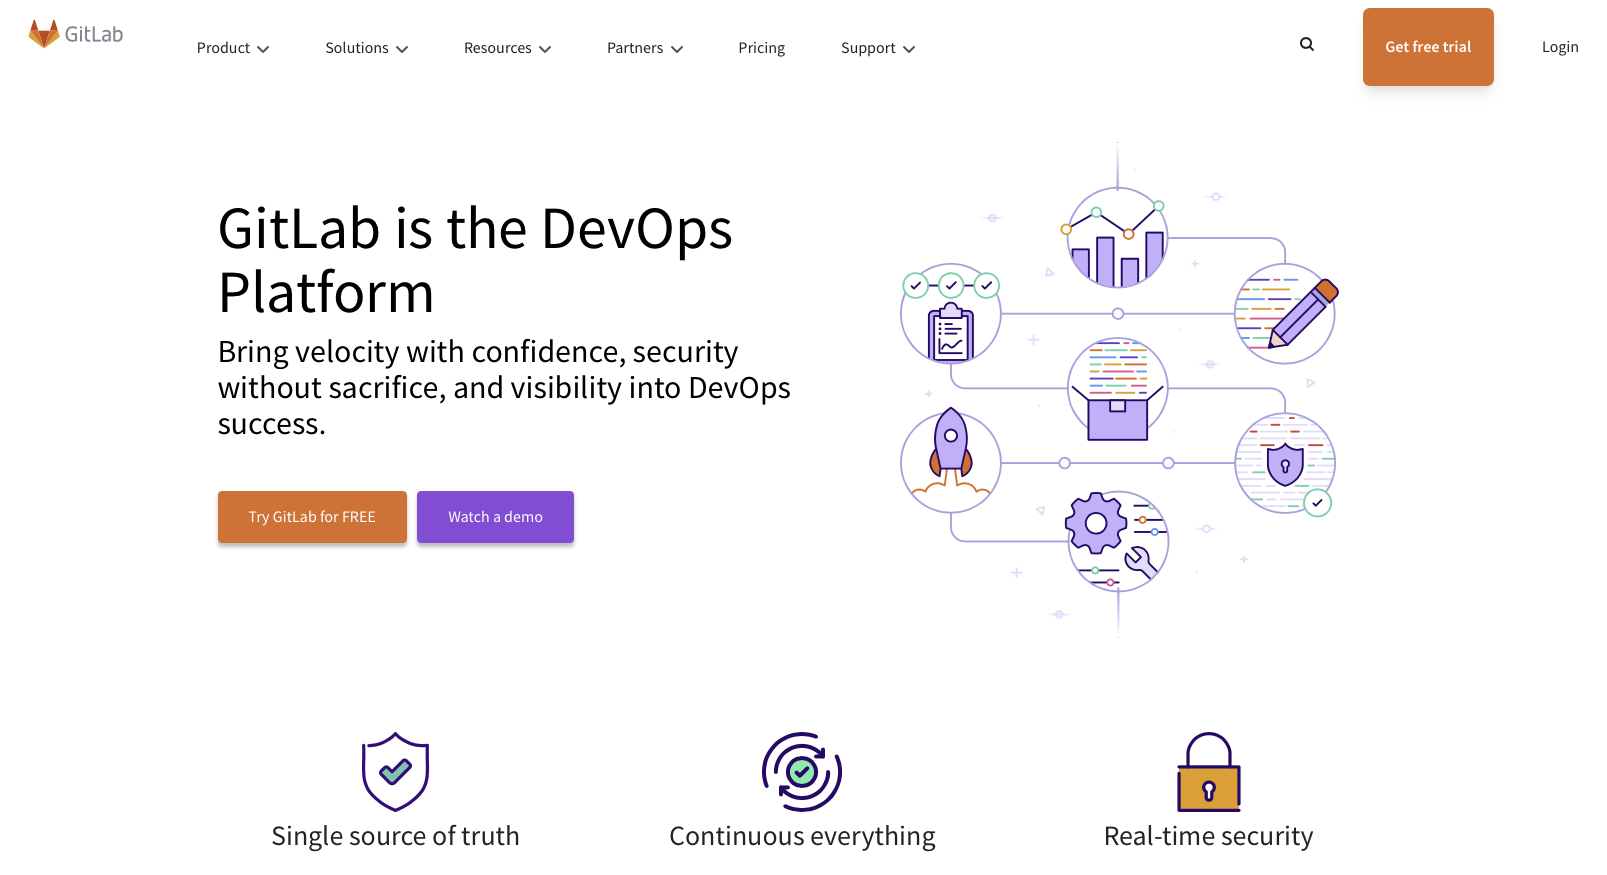The height and width of the screenshot is (875, 1607).
Task: Open the Login link
Action: 1560,47
